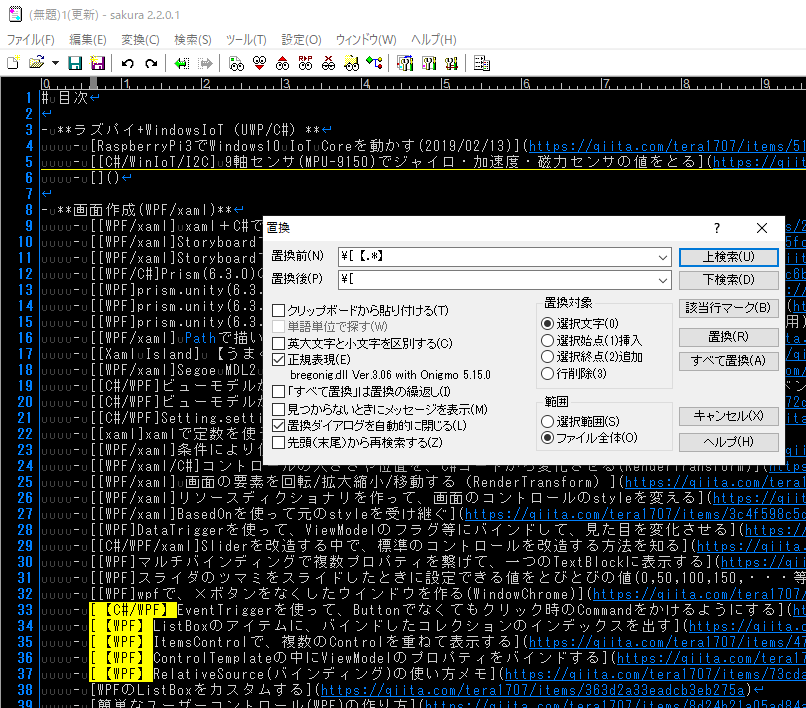Create a new file with toolbar icon
The height and width of the screenshot is (708, 806).
click(13, 63)
